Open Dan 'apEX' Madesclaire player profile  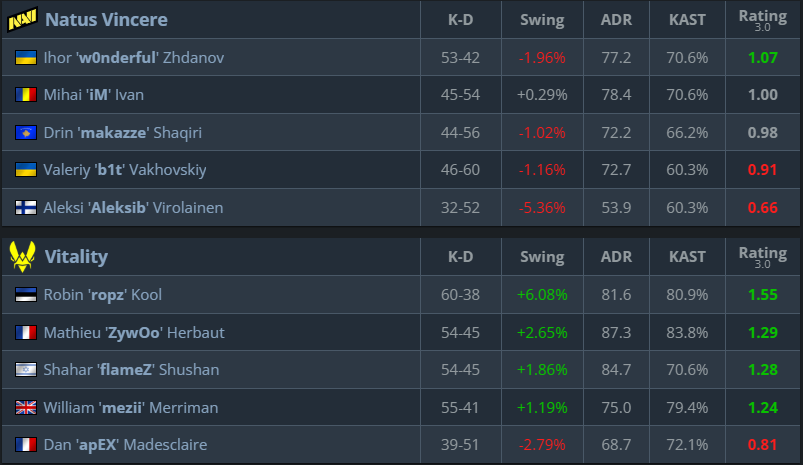click(125, 445)
